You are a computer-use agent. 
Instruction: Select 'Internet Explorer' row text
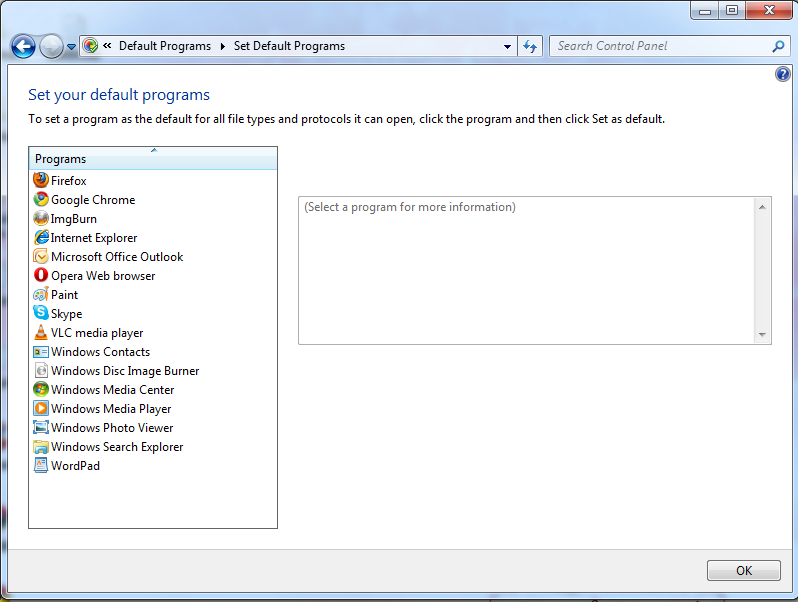pos(94,238)
